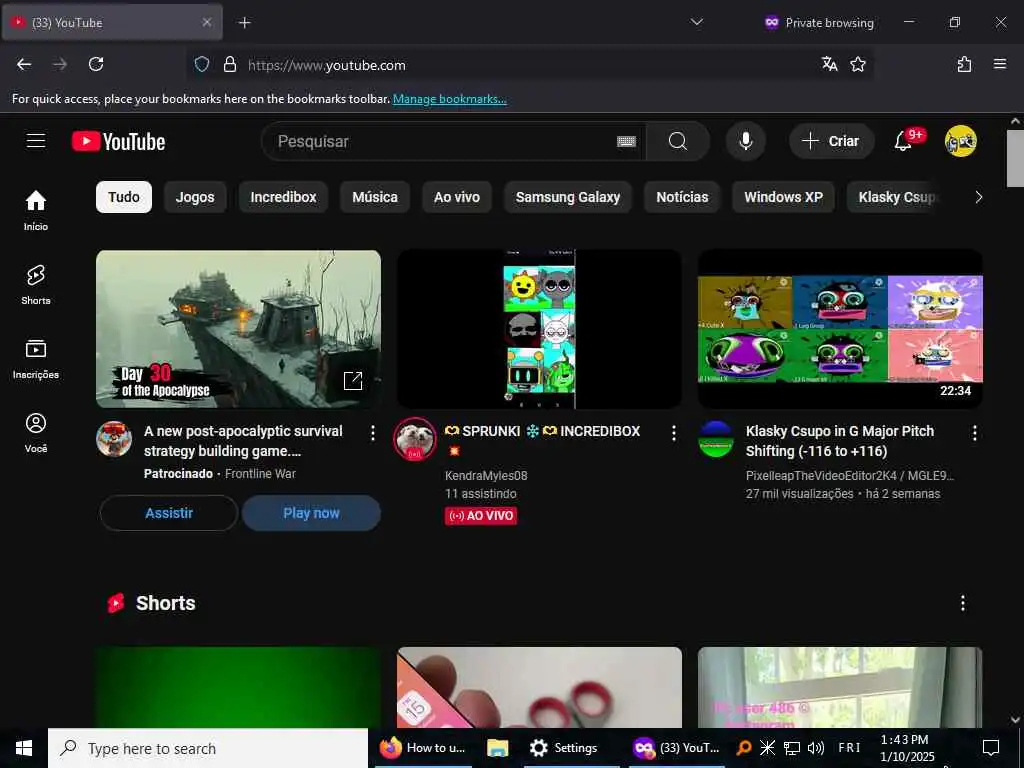Open a new browser tab
The height and width of the screenshot is (768, 1024).
[244, 23]
